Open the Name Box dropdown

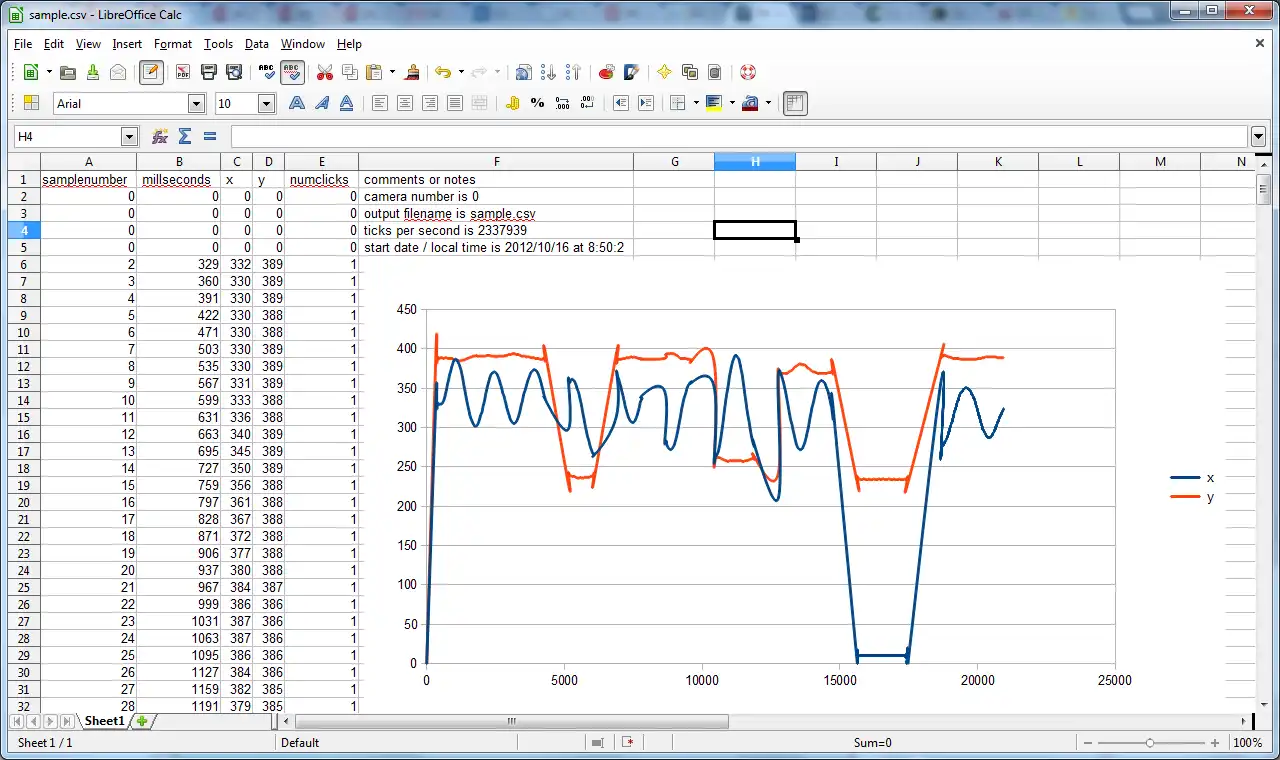pyautogui.click(x=129, y=136)
